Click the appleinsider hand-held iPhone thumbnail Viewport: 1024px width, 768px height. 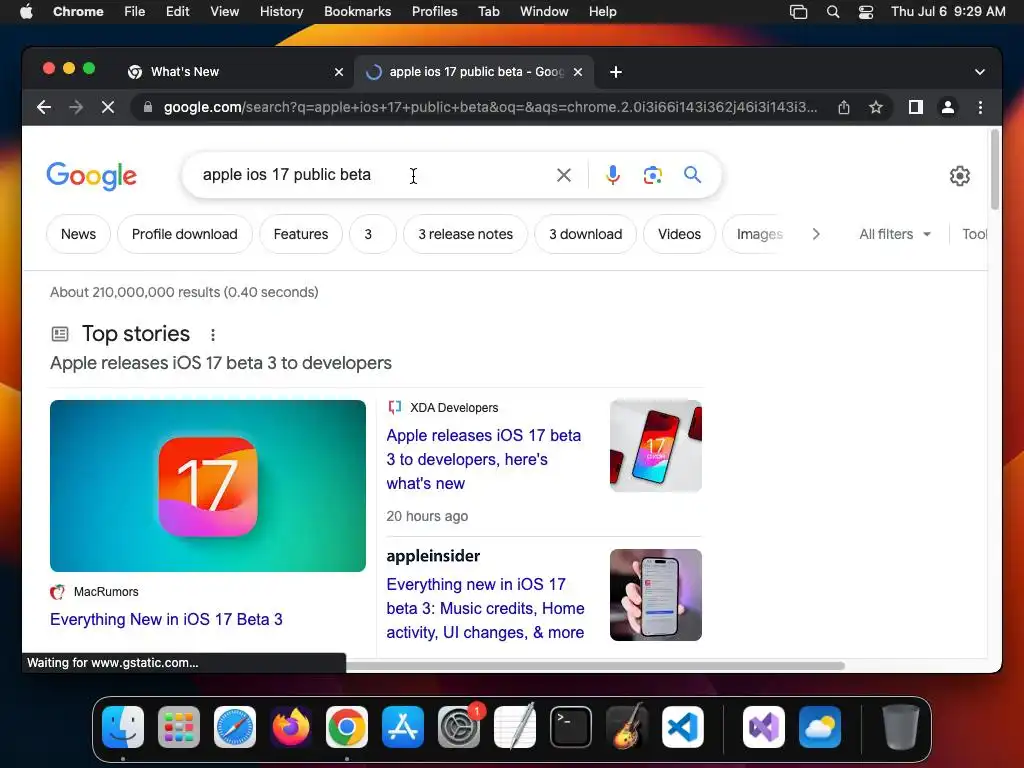656,595
